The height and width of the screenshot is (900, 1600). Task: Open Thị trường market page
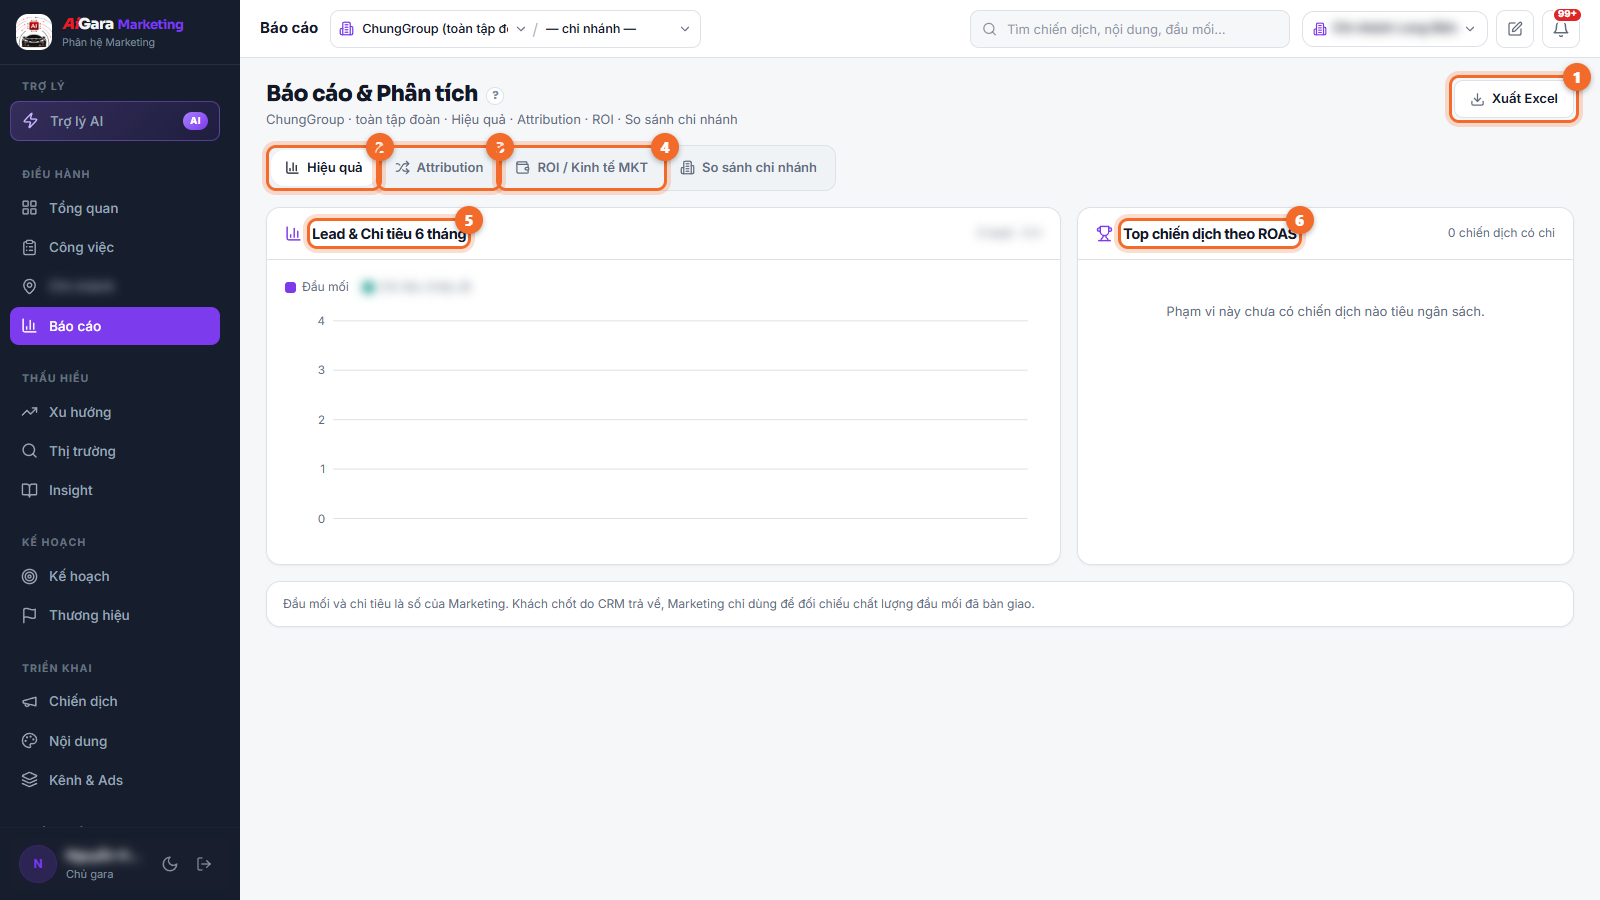tap(115, 451)
